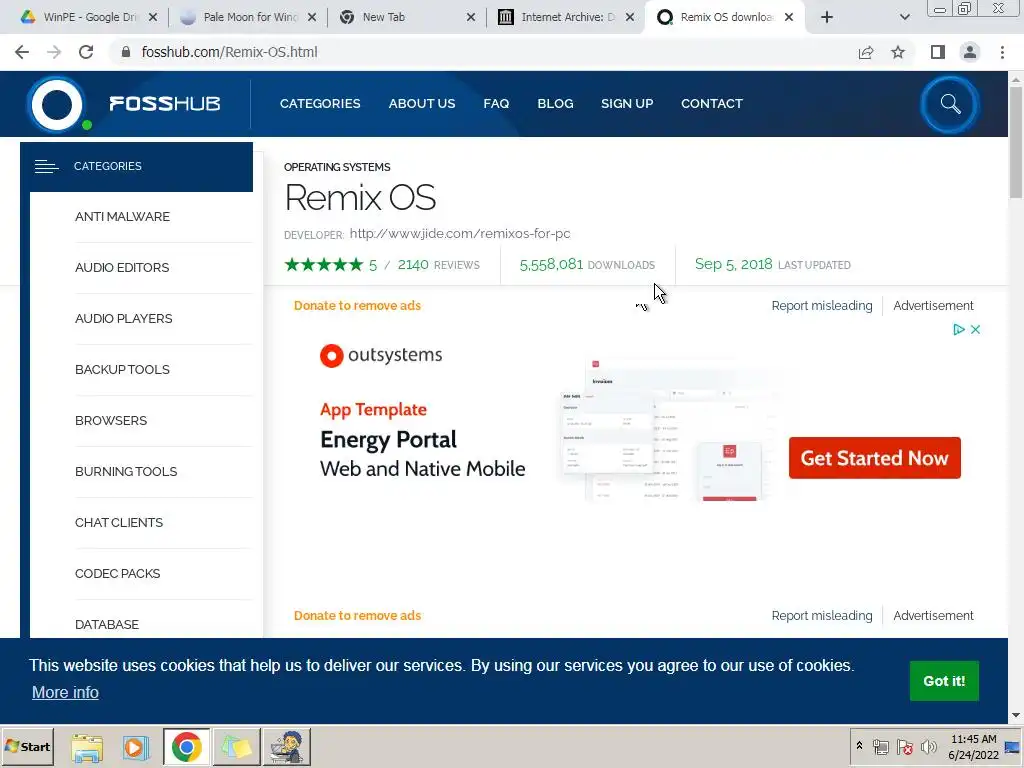Viewport: 1024px width, 768px height.
Task: Click the Sep 5, 2018 last updated date
Action: (x=733, y=264)
